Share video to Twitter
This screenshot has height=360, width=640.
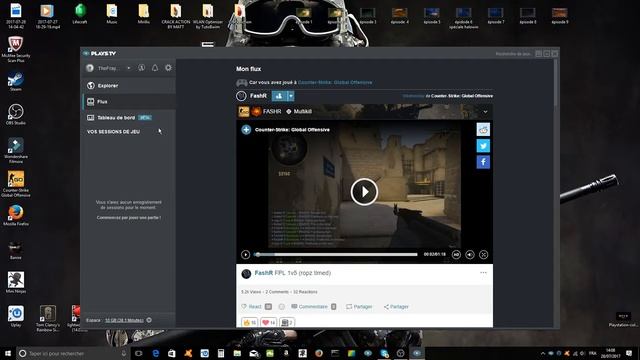coord(483,146)
